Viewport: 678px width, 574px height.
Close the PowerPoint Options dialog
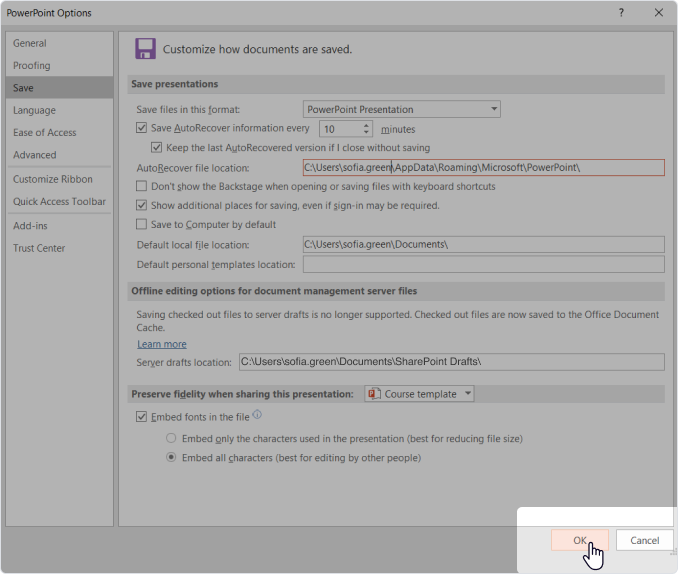click(x=659, y=13)
